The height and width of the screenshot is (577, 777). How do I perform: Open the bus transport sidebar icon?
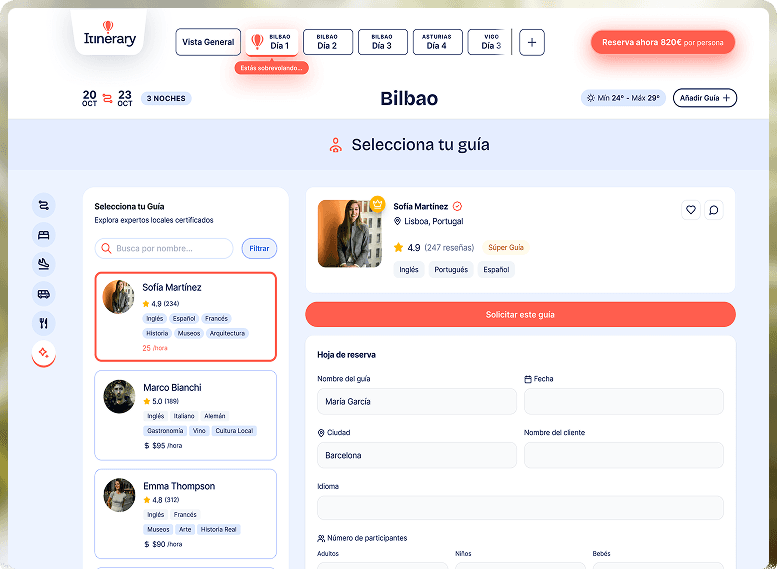(44, 294)
